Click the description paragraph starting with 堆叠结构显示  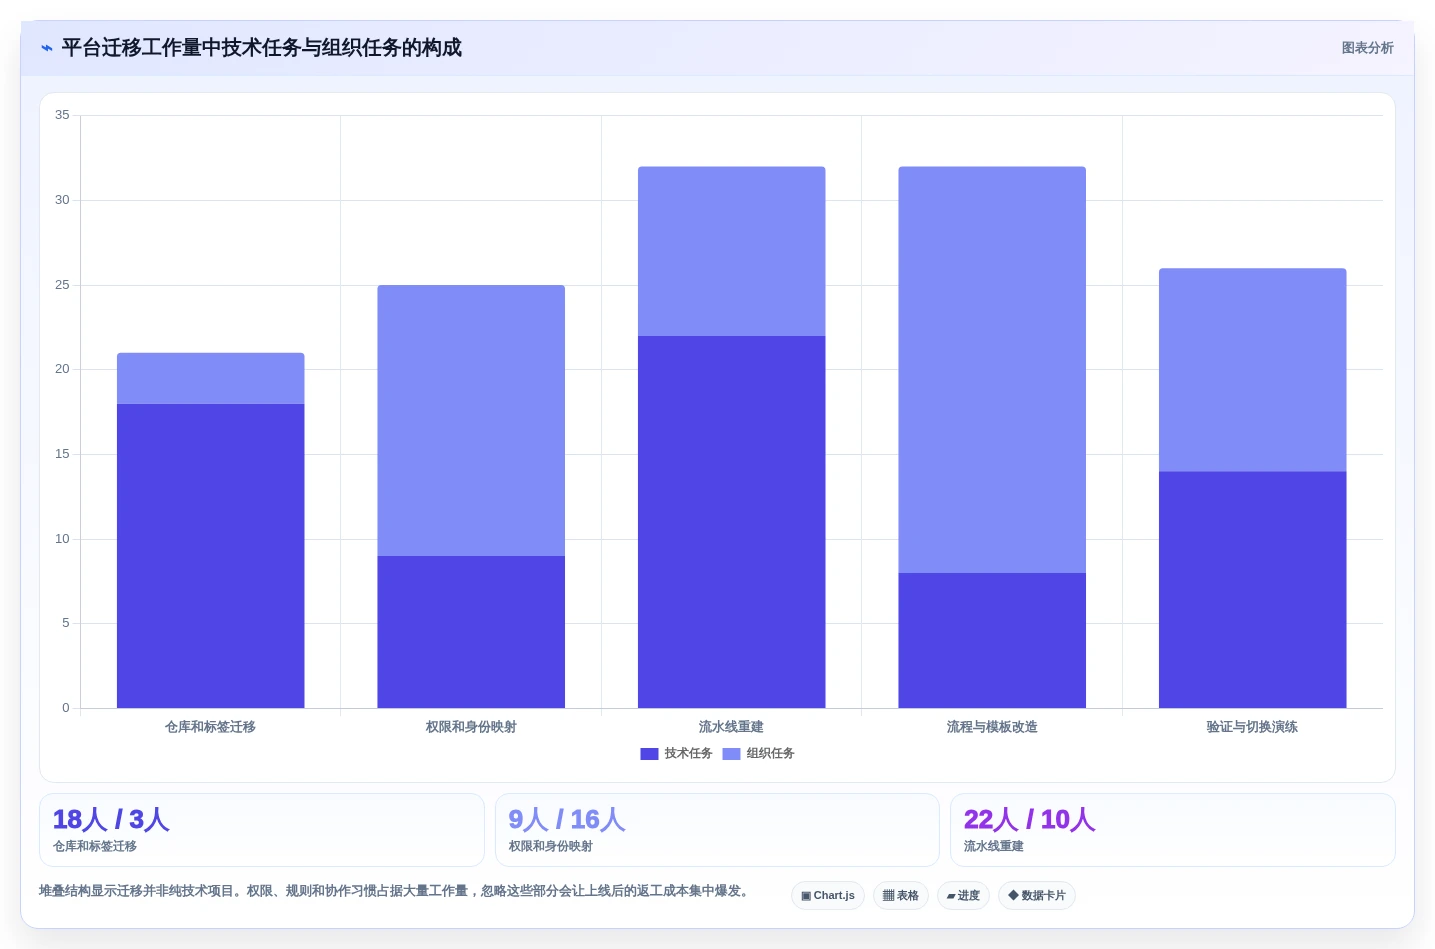coord(395,891)
